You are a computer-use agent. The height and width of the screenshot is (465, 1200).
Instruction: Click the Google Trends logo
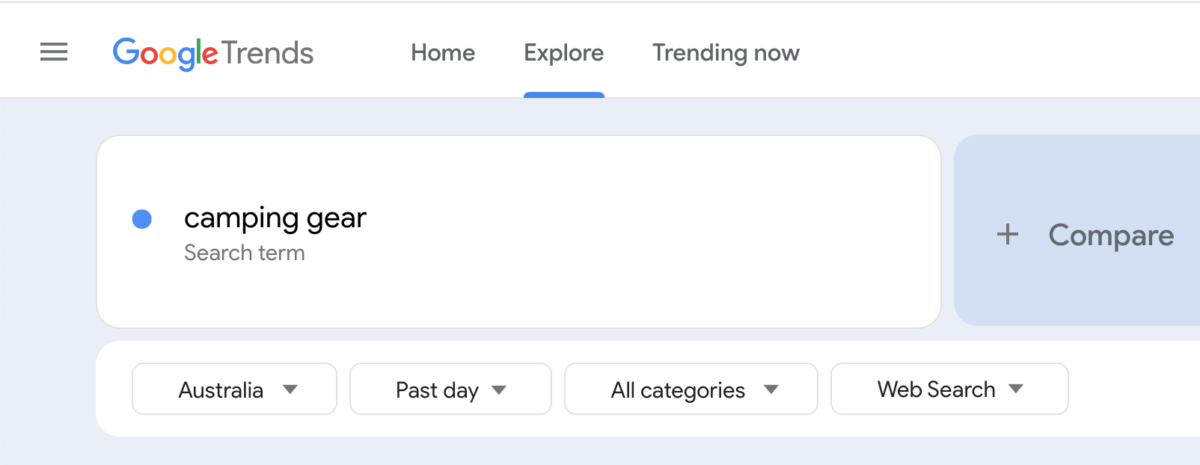pos(212,52)
